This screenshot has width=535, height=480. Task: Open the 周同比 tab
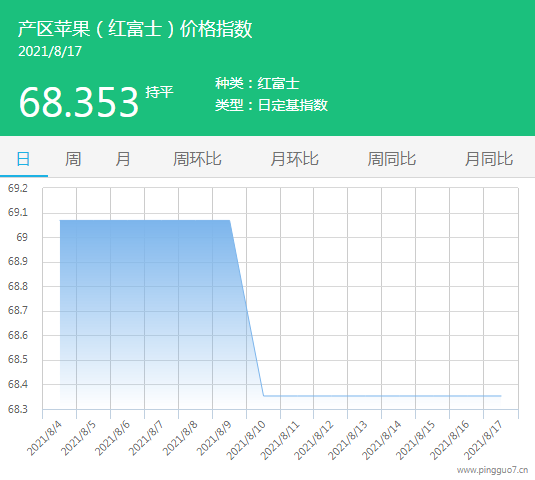point(392,159)
